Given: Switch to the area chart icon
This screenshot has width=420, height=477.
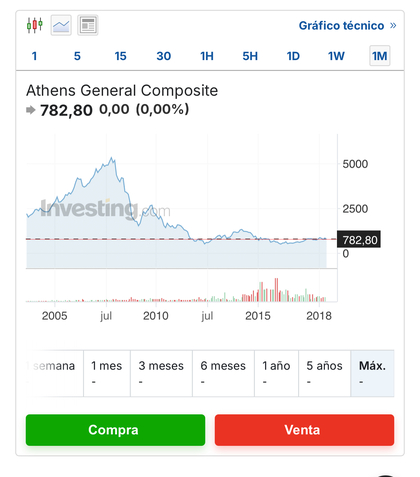Looking at the screenshot, I should pyautogui.click(x=61, y=25).
